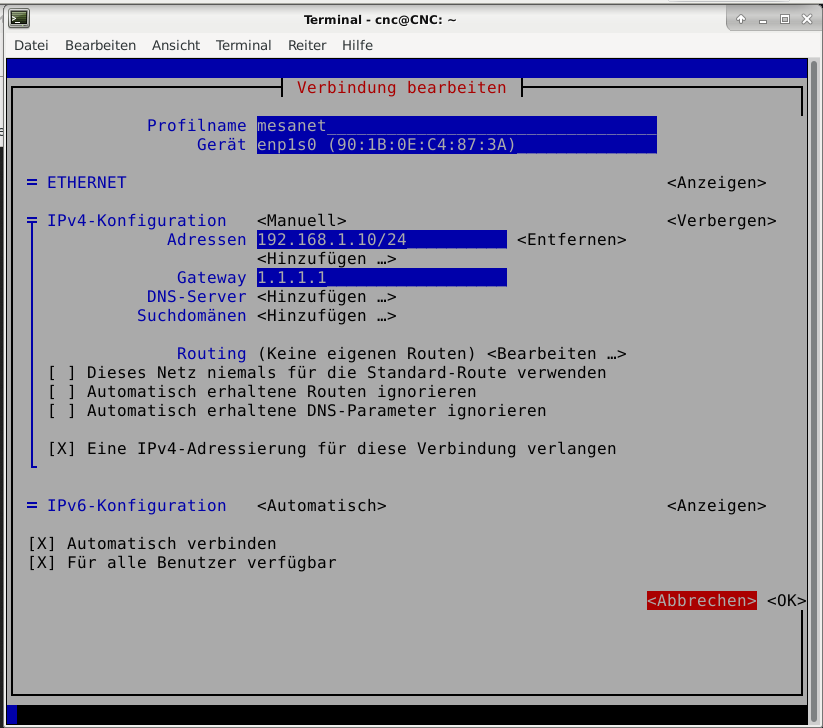The image size is (823, 728).
Task: Maximize the terminal window
Action: (785, 19)
